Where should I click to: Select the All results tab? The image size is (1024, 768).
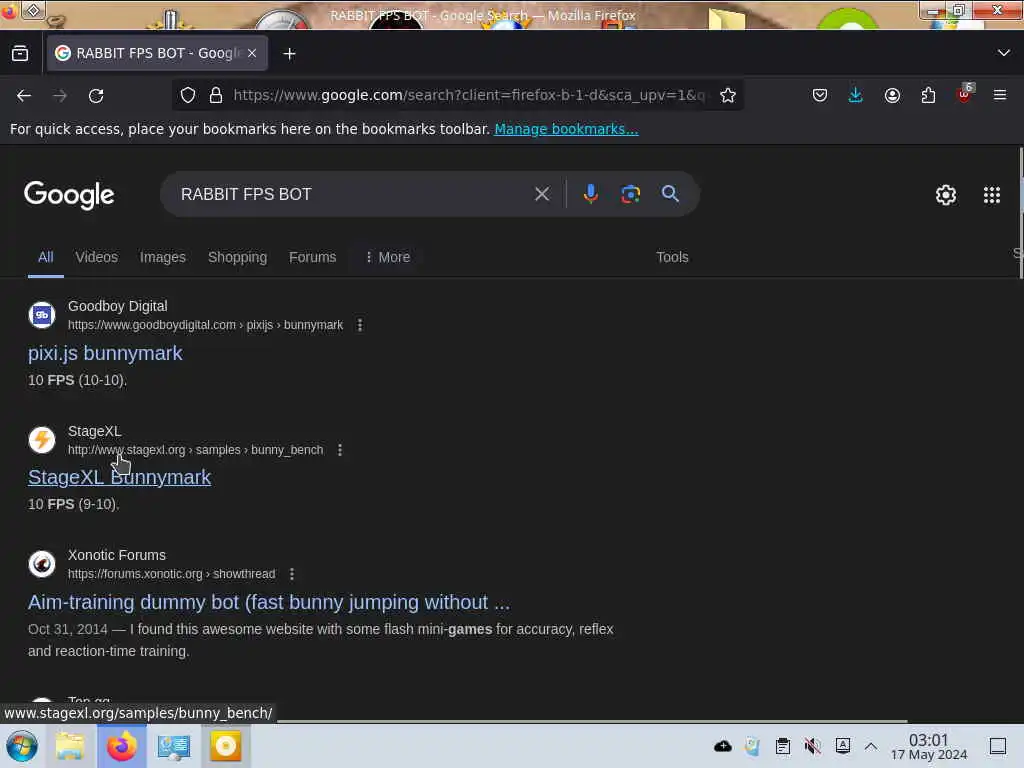click(x=46, y=257)
